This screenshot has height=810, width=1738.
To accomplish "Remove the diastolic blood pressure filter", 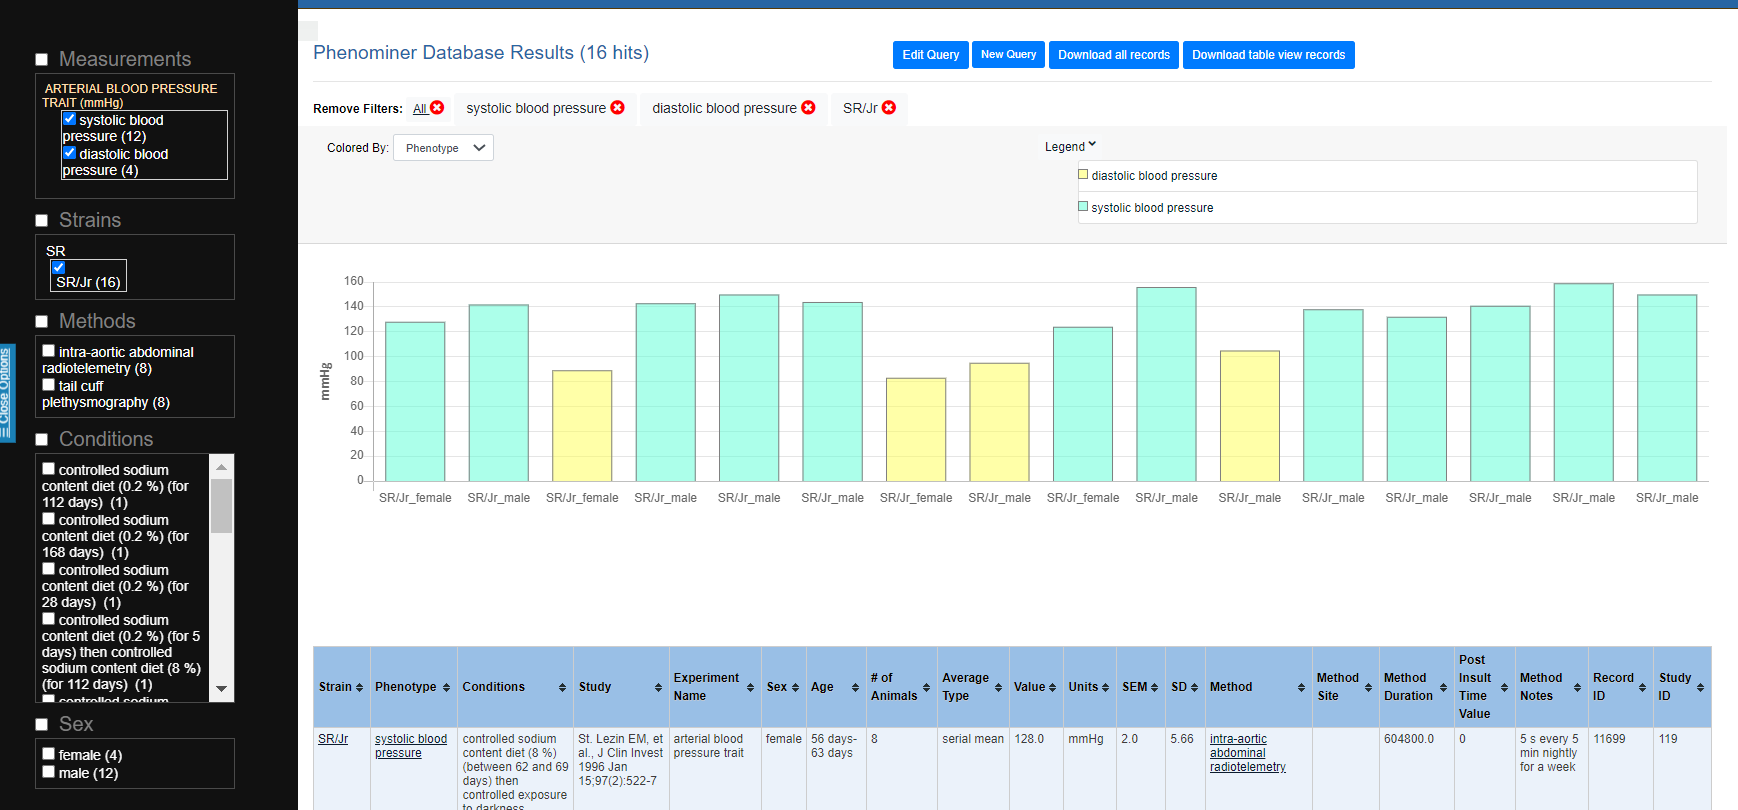I will 808,108.
